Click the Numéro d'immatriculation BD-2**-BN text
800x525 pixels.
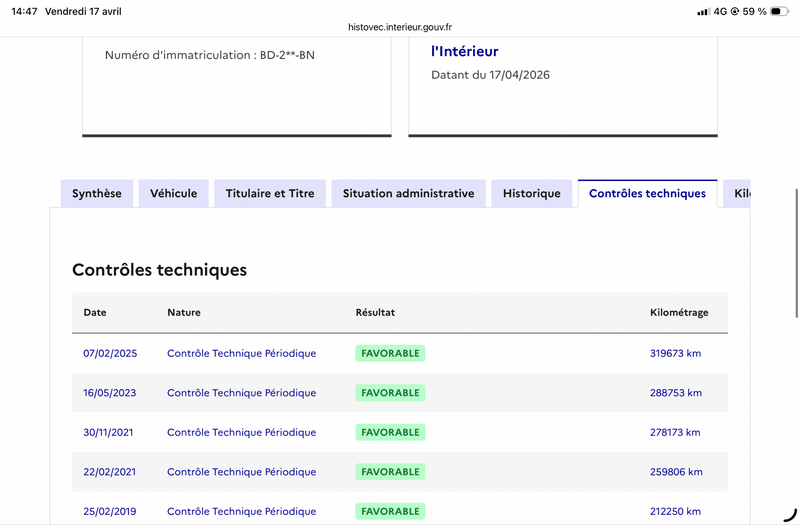(x=210, y=55)
